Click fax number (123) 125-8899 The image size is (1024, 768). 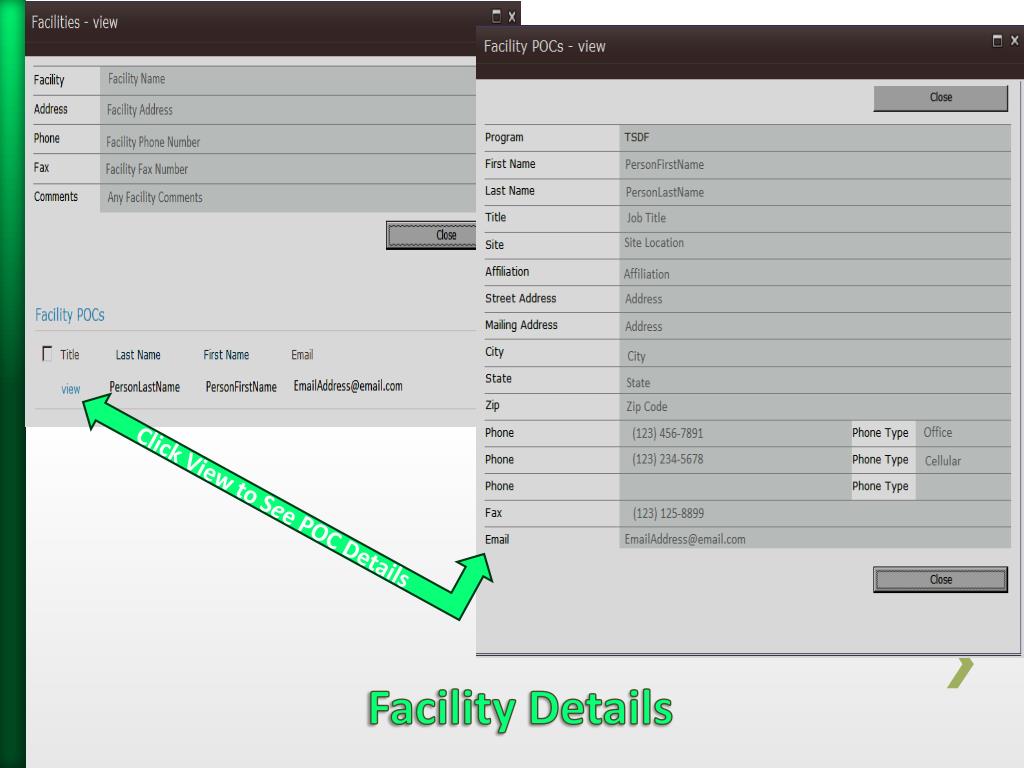[x=668, y=513]
